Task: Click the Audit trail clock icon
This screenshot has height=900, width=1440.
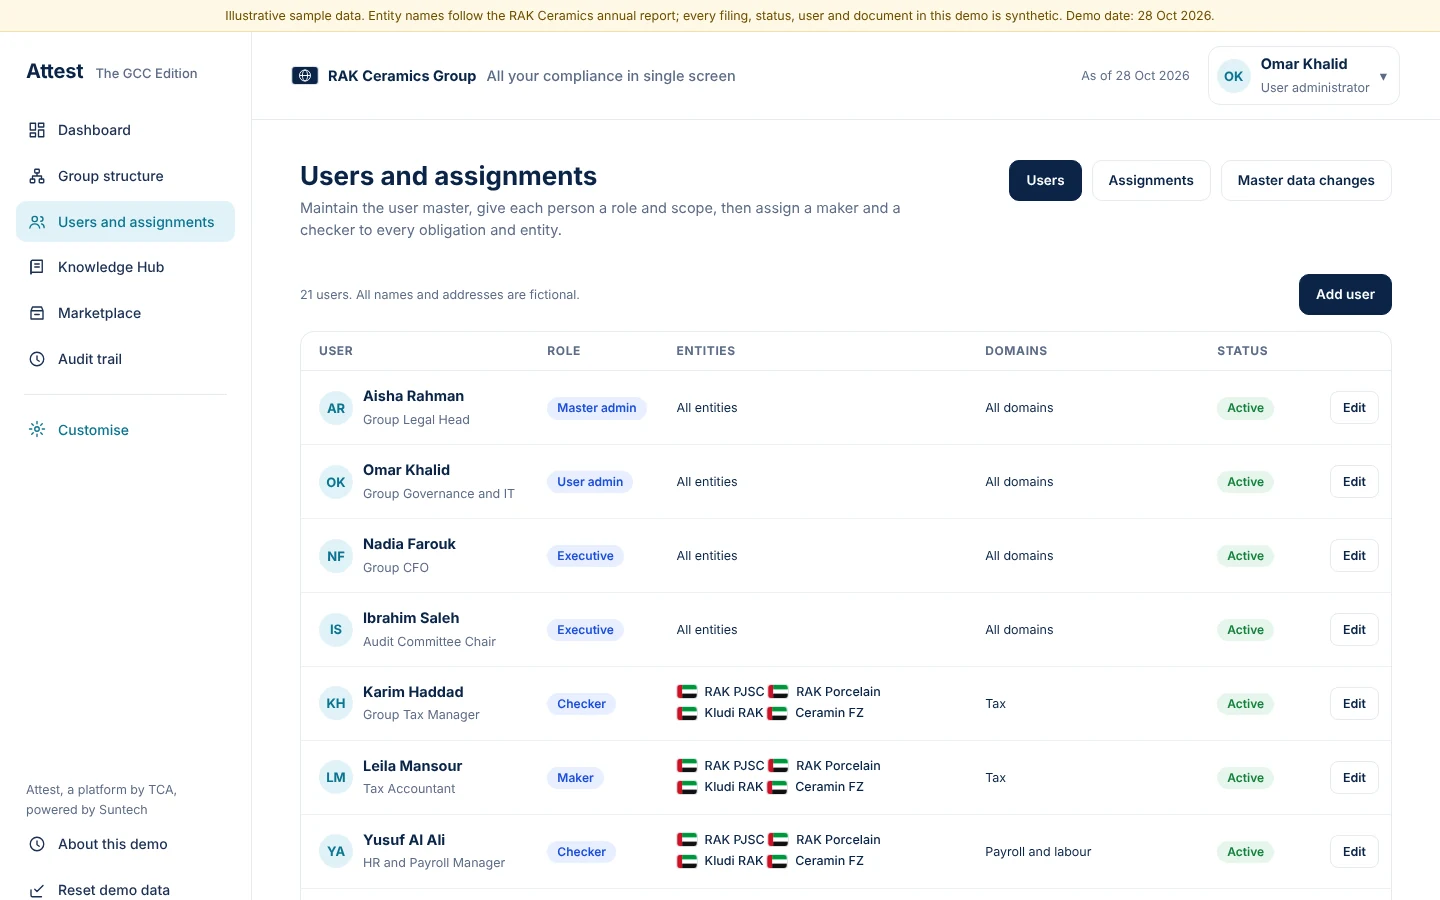Action: (x=37, y=359)
